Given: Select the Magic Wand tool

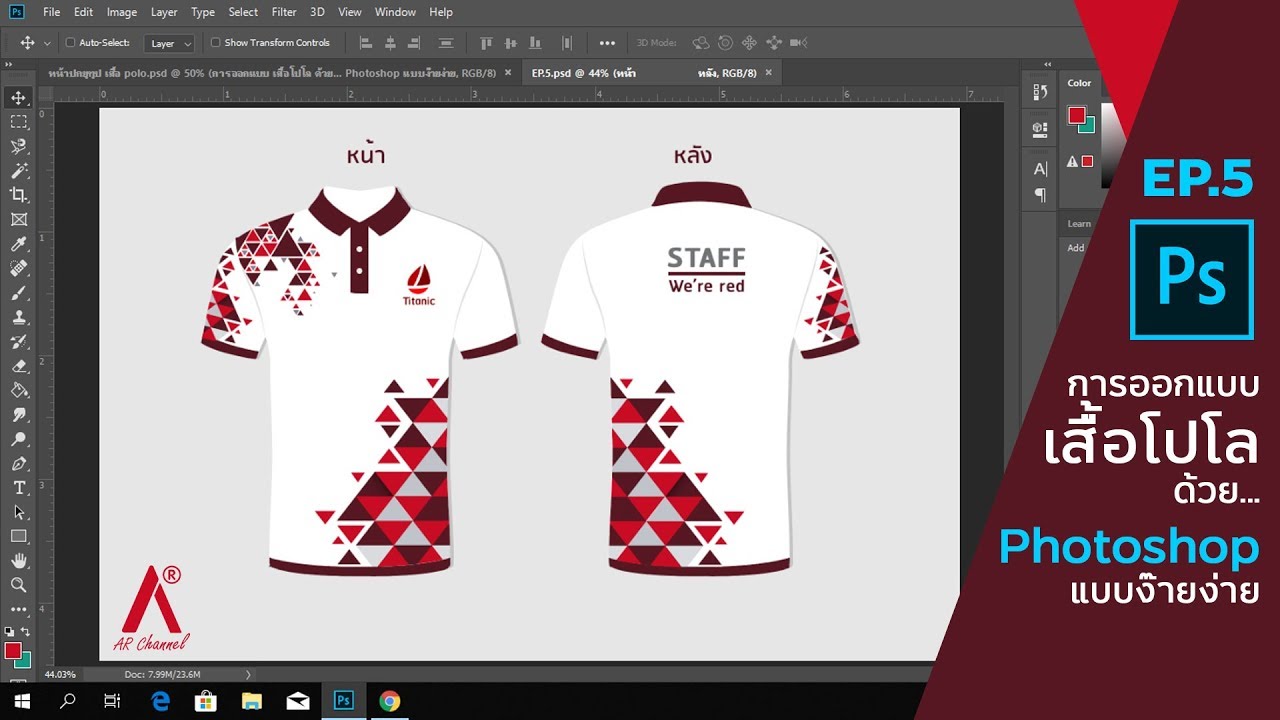Looking at the screenshot, I should (x=19, y=171).
